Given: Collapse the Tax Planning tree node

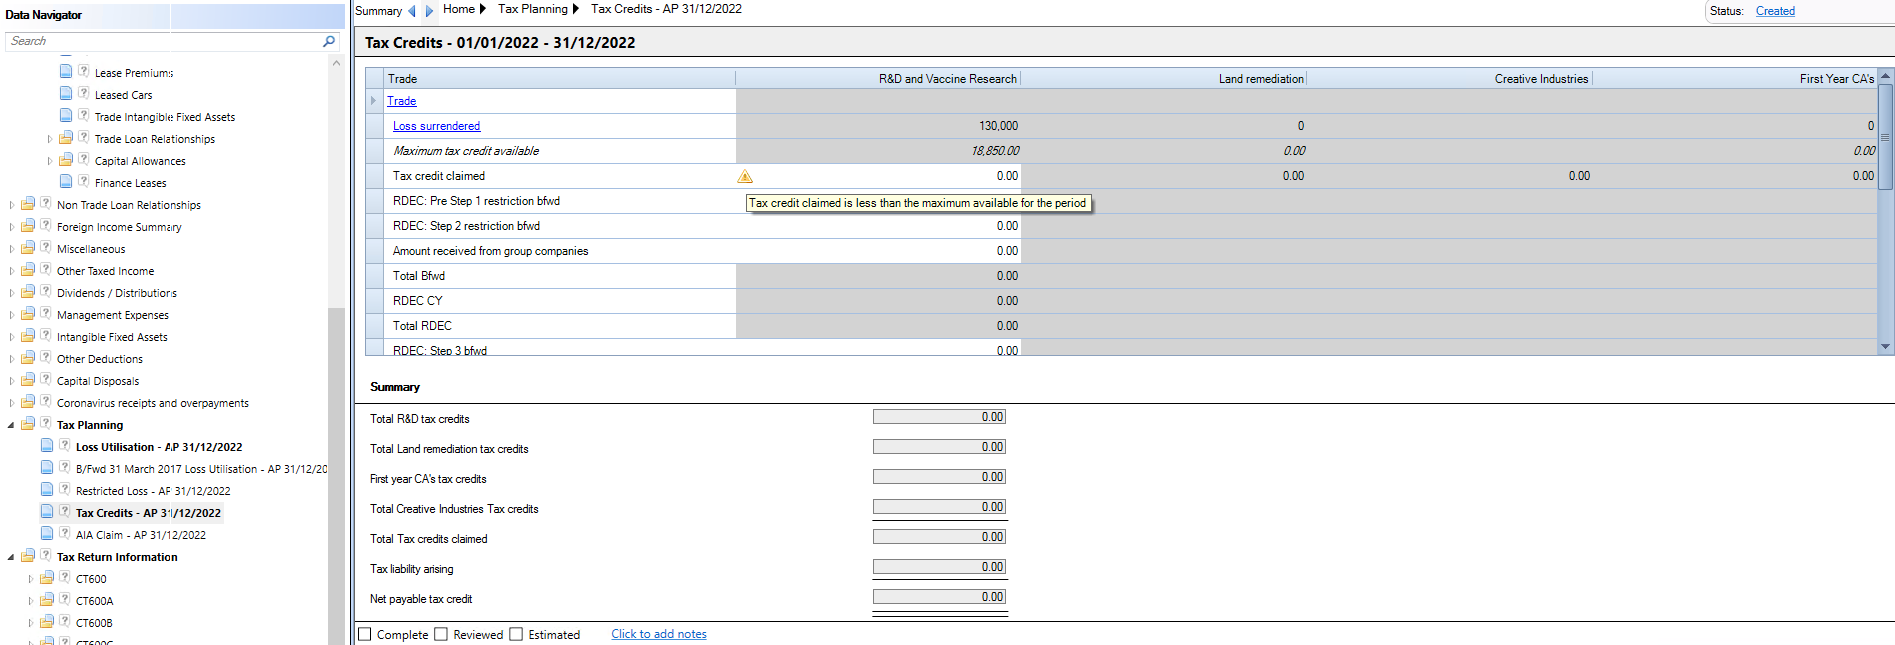Looking at the screenshot, I should tap(11, 425).
